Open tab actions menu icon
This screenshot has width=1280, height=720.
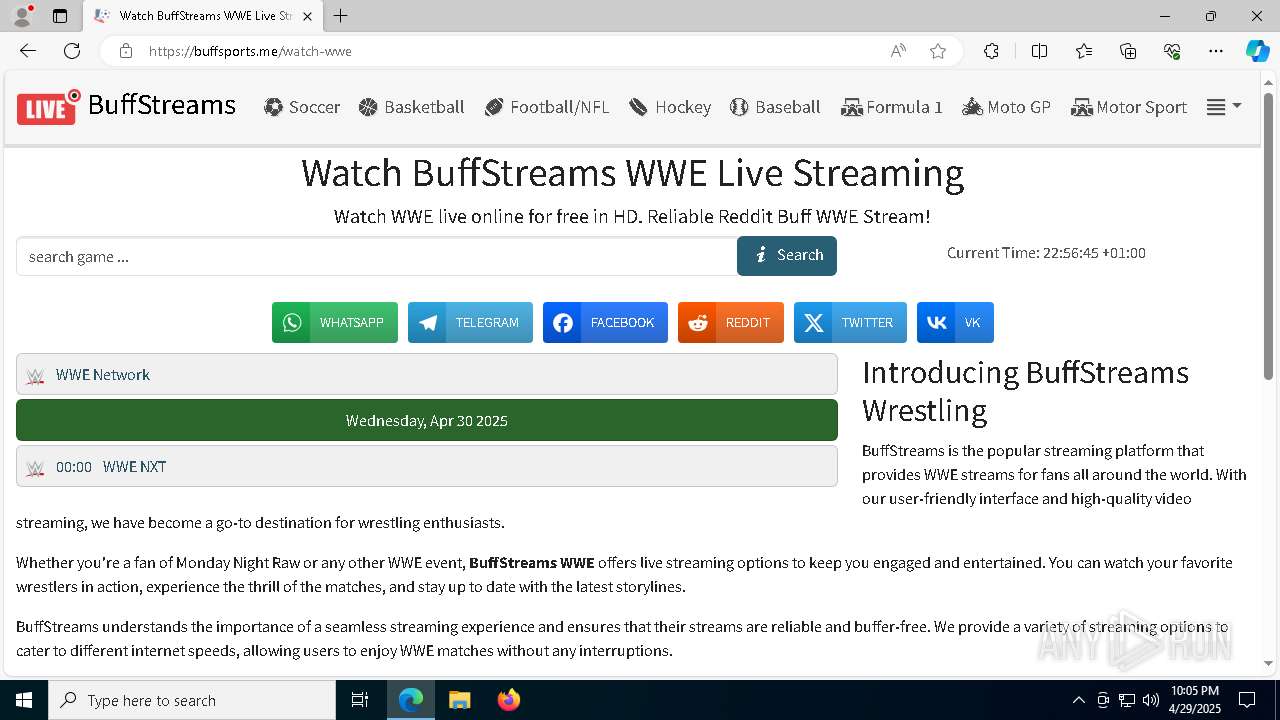(x=60, y=16)
